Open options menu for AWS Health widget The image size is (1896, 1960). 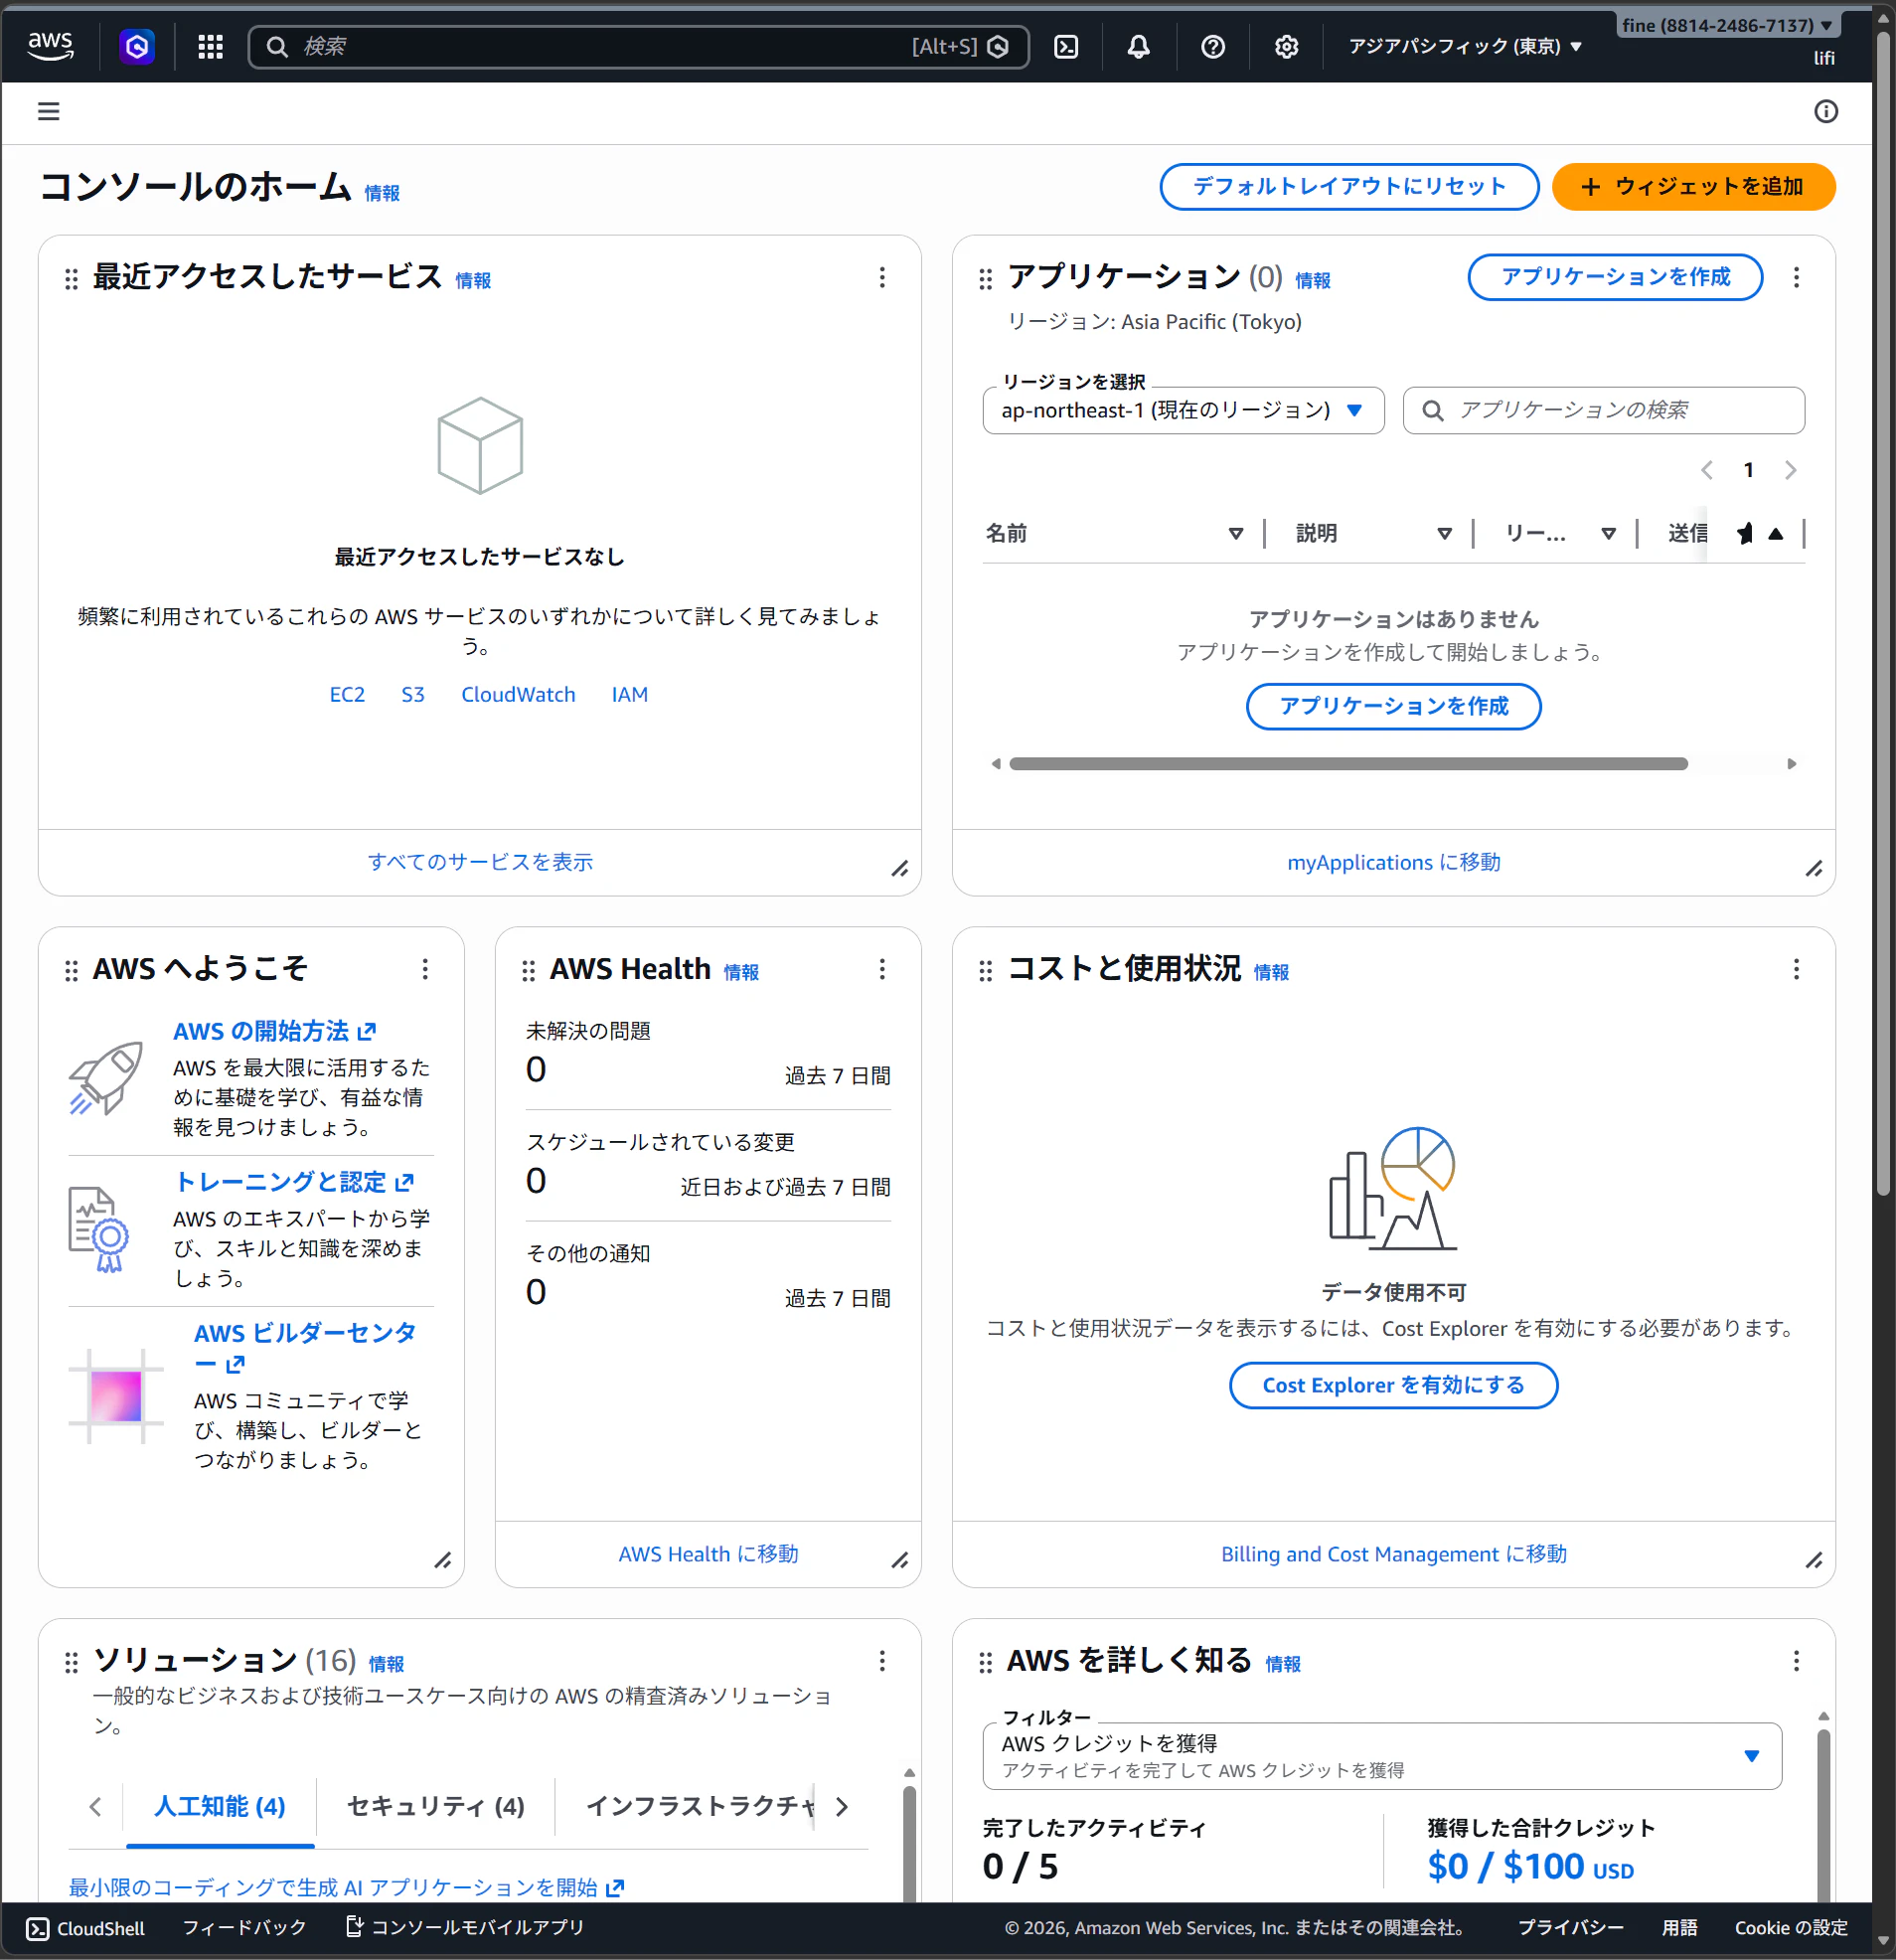point(882,969)
